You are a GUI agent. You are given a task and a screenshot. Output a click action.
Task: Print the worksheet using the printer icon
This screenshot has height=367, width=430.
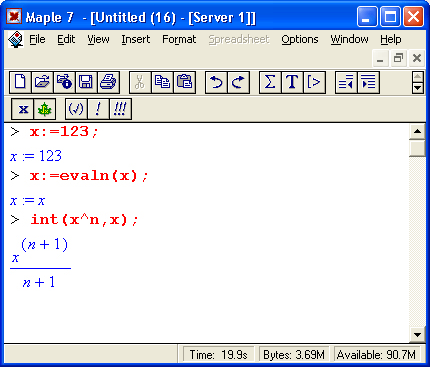[x=108, y=82]
